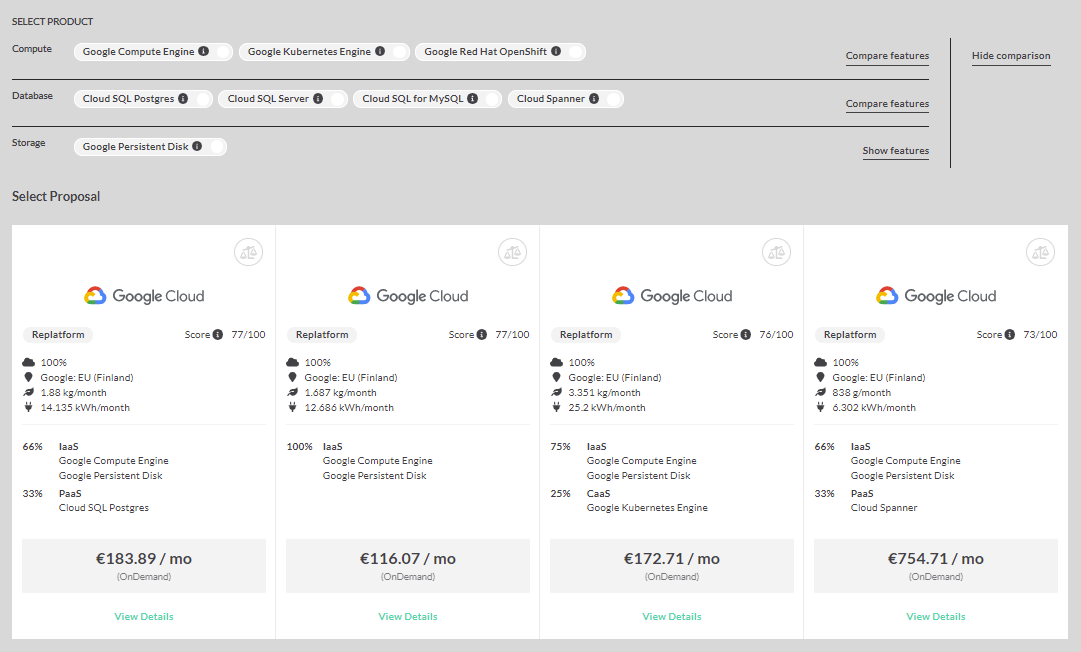Image resolution: width=1081 pixels, height=652 pixels.
Task: Click the plug icon beside 12.686 kWh/month
Action: (292, 407)
